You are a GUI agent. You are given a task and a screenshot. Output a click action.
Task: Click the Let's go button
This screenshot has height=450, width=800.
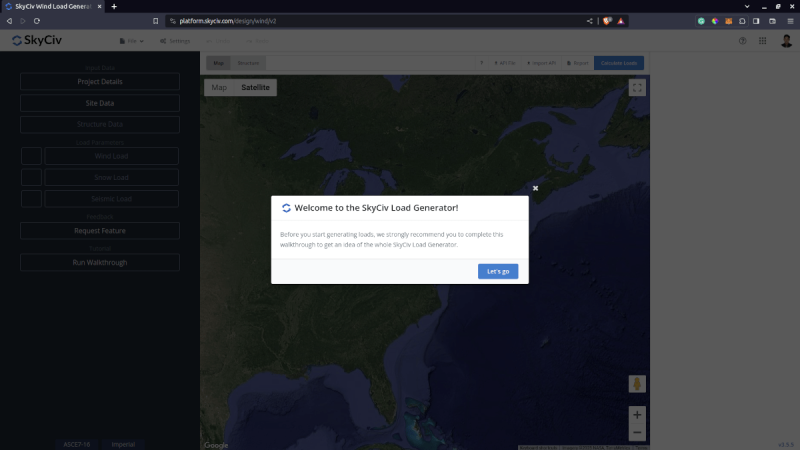coord(498,271)
